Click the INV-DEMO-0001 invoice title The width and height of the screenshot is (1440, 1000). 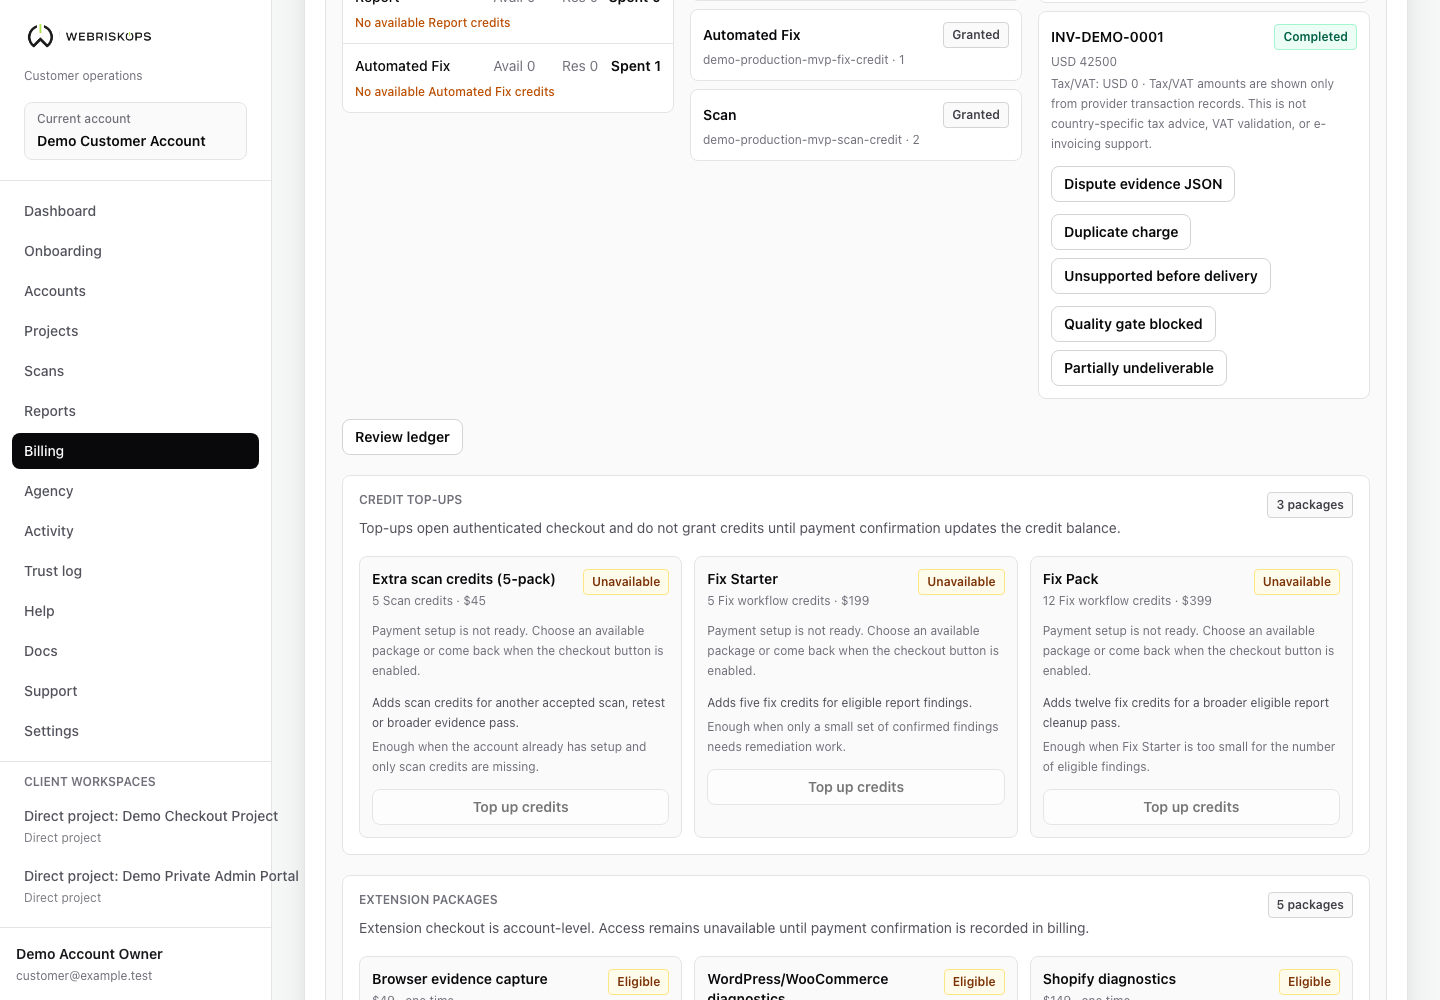click(x=1107, y=37)
